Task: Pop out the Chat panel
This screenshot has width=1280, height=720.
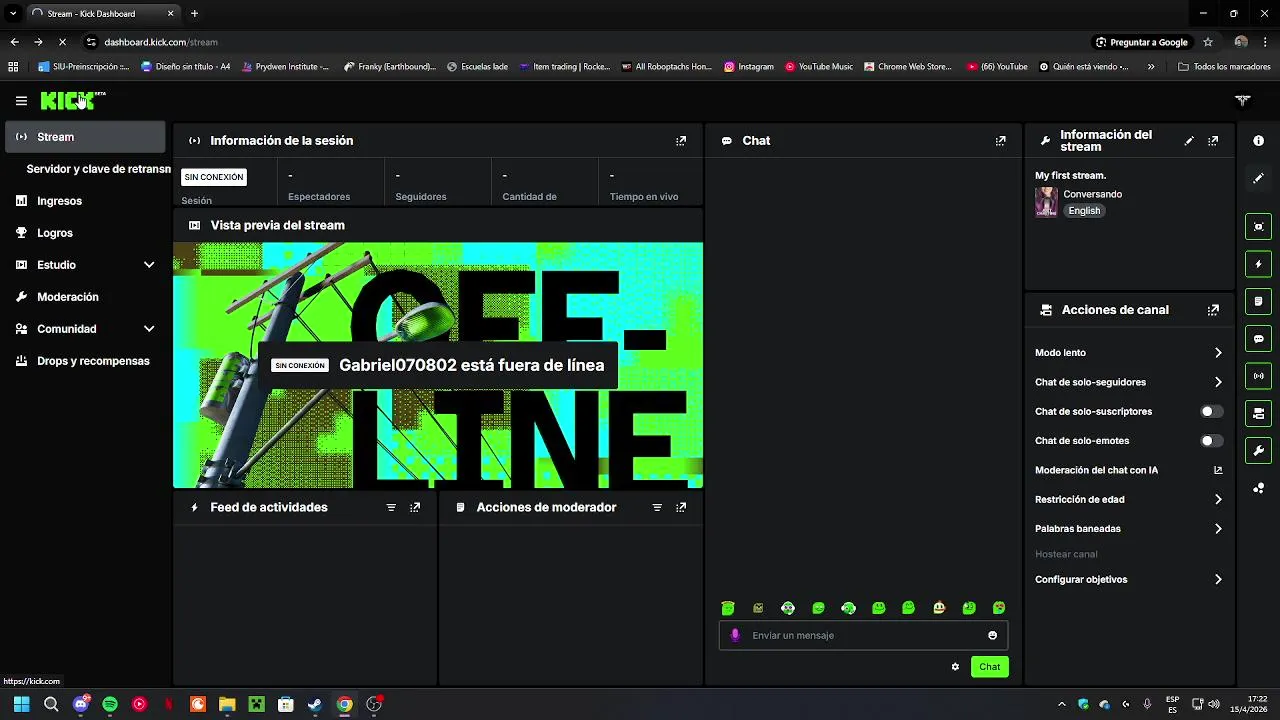Action: click(x=1000, y=141)
